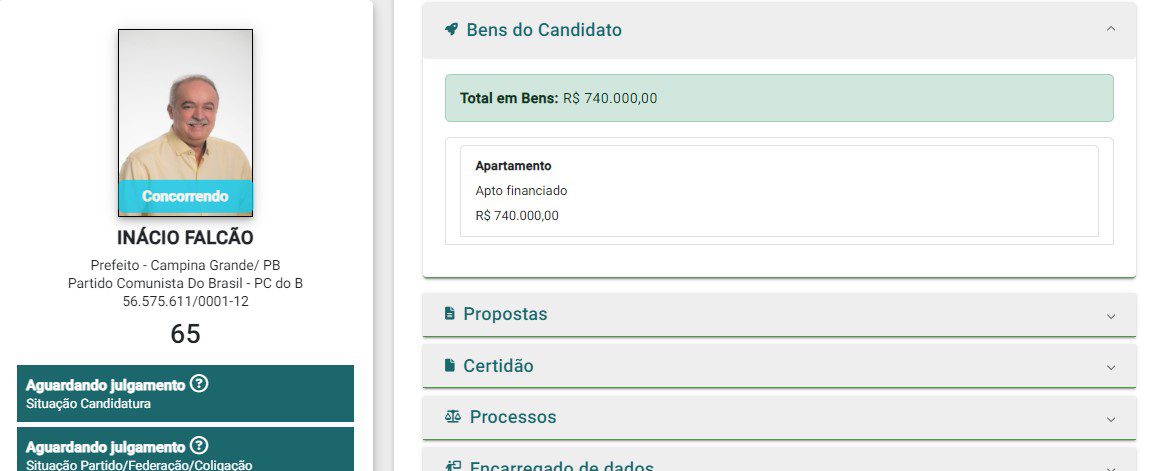1165x471 pixels.
Task: Click the Total em Bens summary banner
Action: 778,98
